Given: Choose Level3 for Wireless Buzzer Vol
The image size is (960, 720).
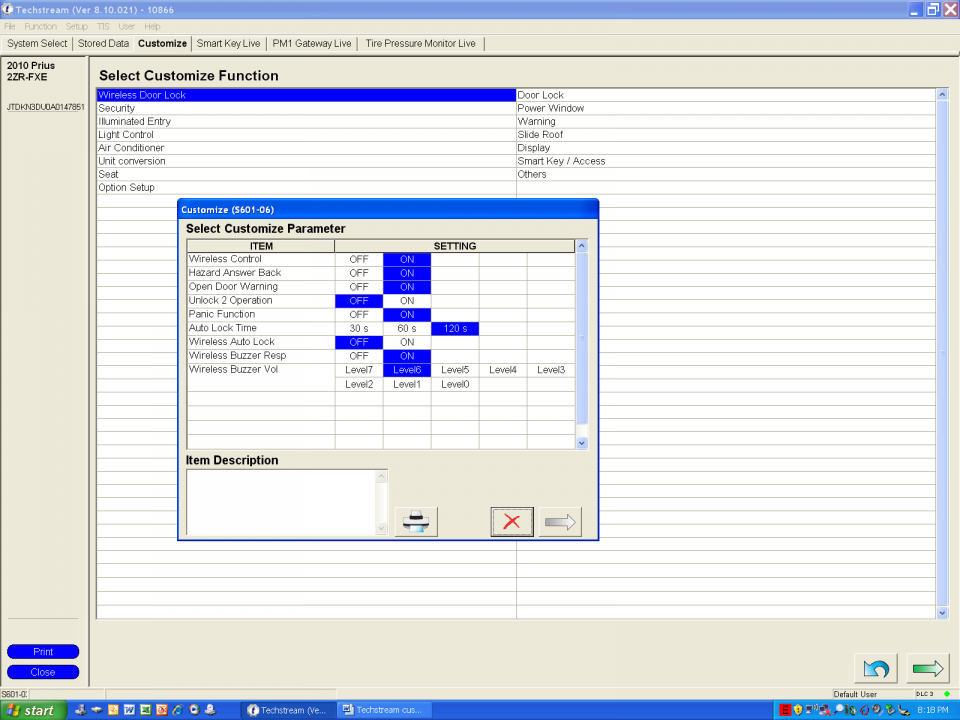Looking at the screenshot, I should (551, 370).
